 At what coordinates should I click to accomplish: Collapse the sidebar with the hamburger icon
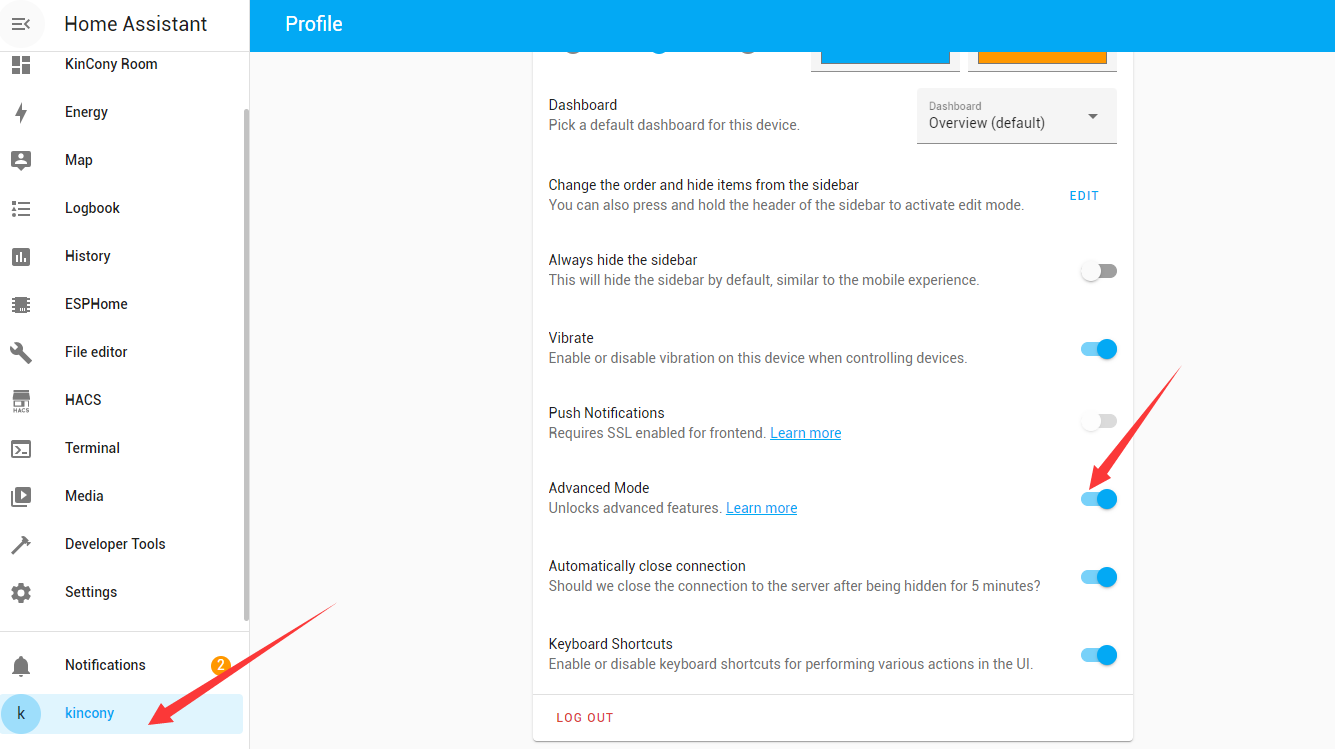coord(21,24)
